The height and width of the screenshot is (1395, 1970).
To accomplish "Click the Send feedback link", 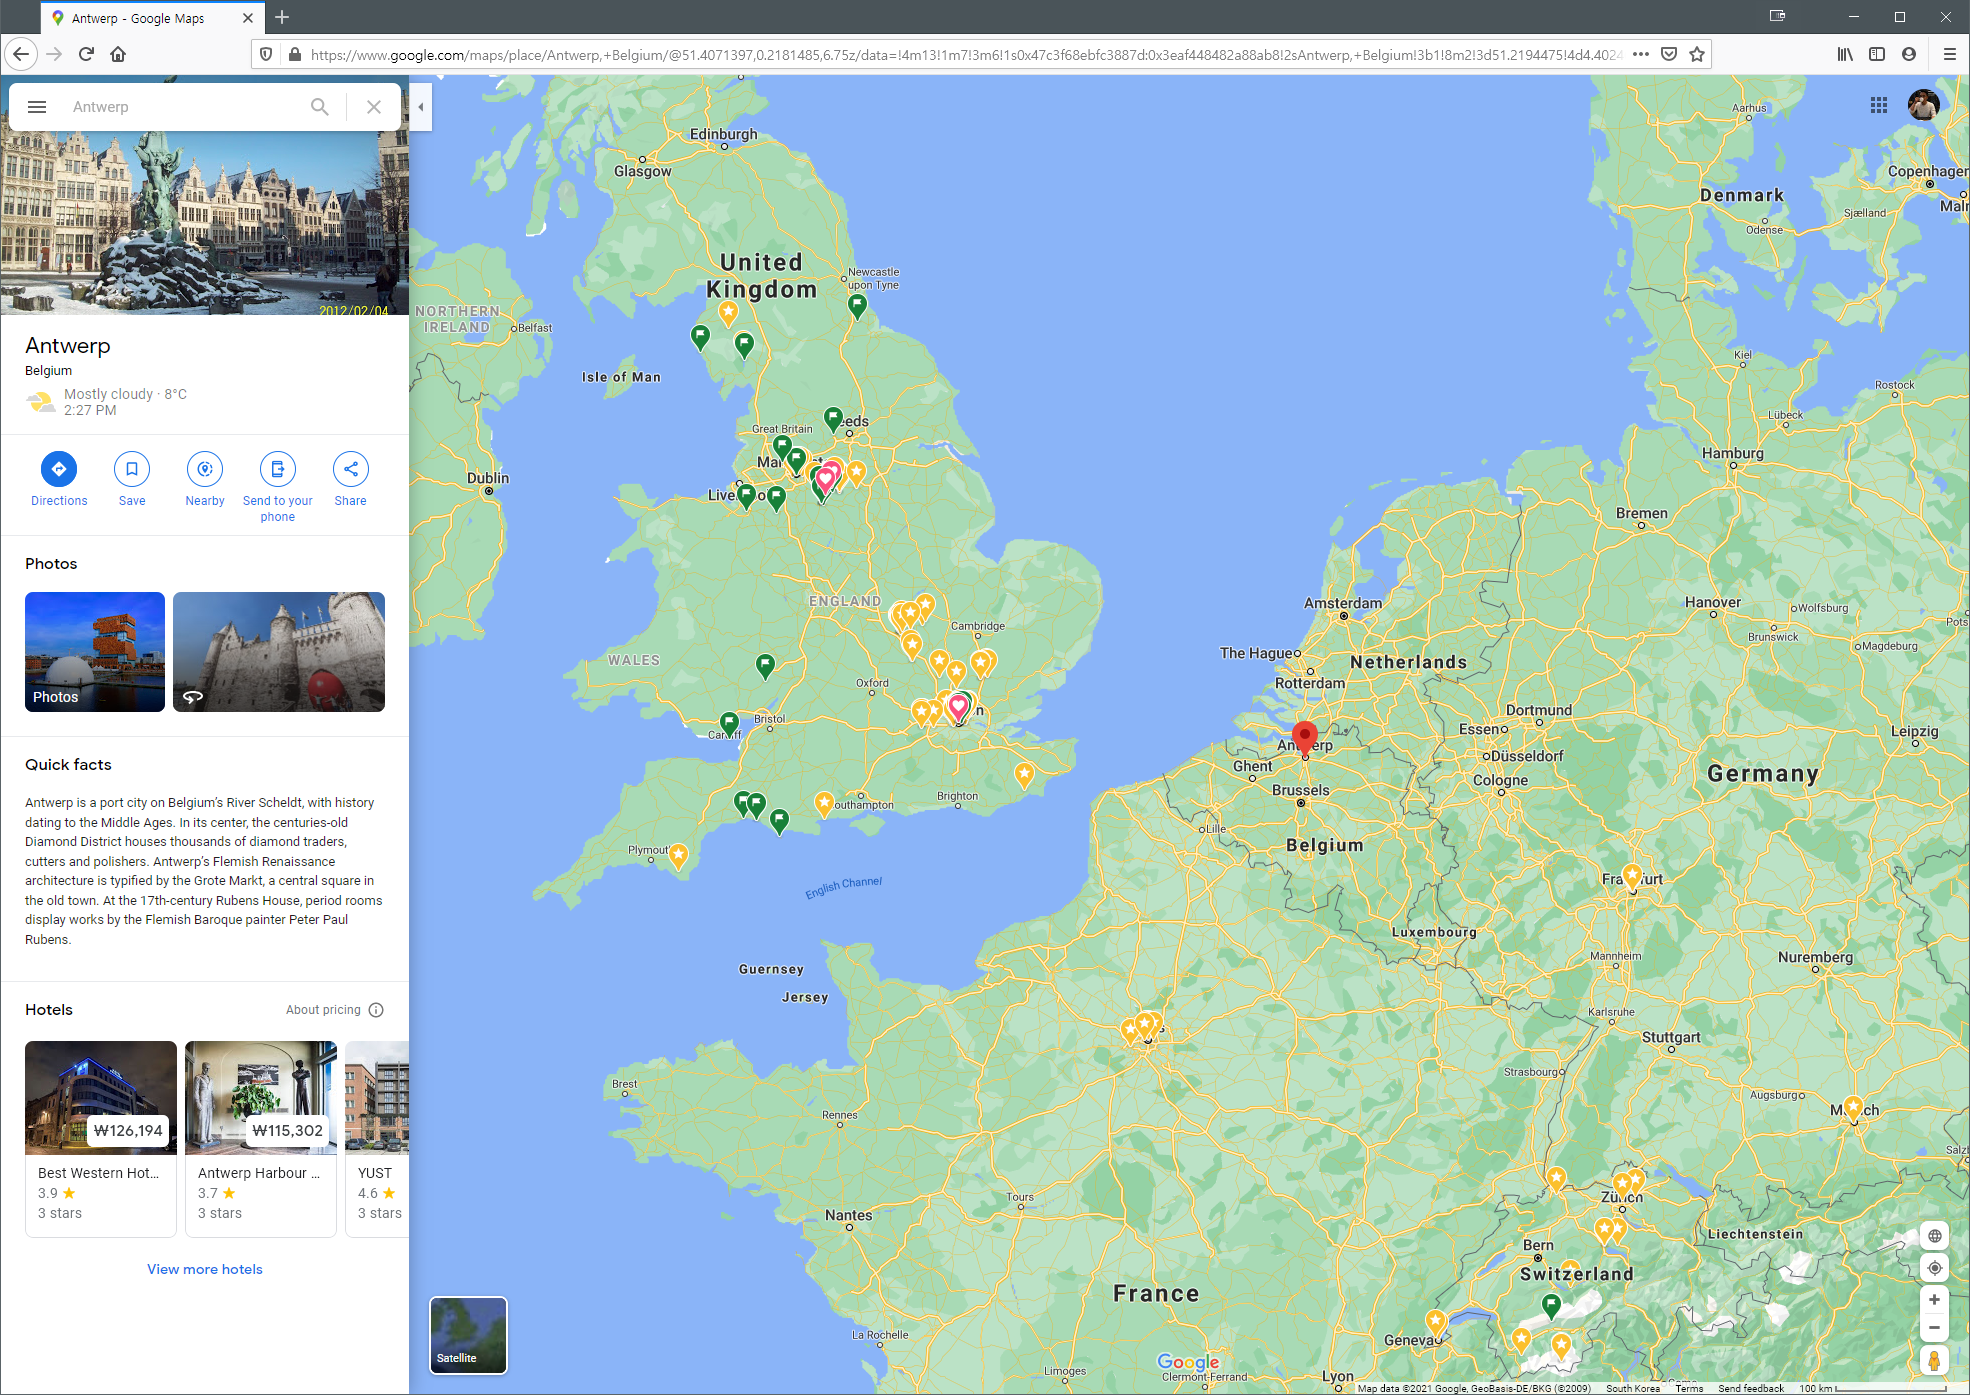I will (x=1750, y=1388).
